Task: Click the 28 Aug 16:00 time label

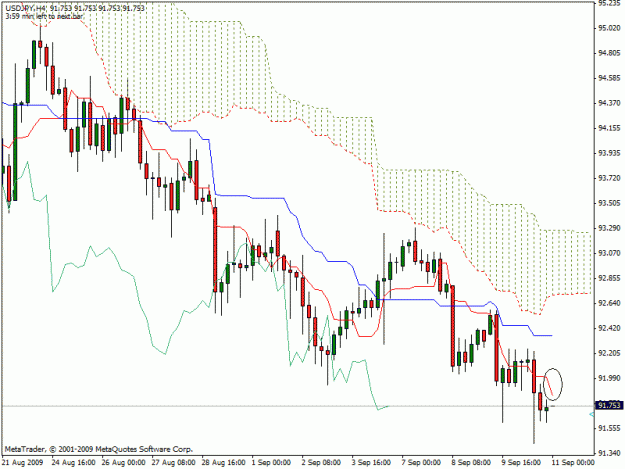Action: pyautogui.click(x=224, y=463)
